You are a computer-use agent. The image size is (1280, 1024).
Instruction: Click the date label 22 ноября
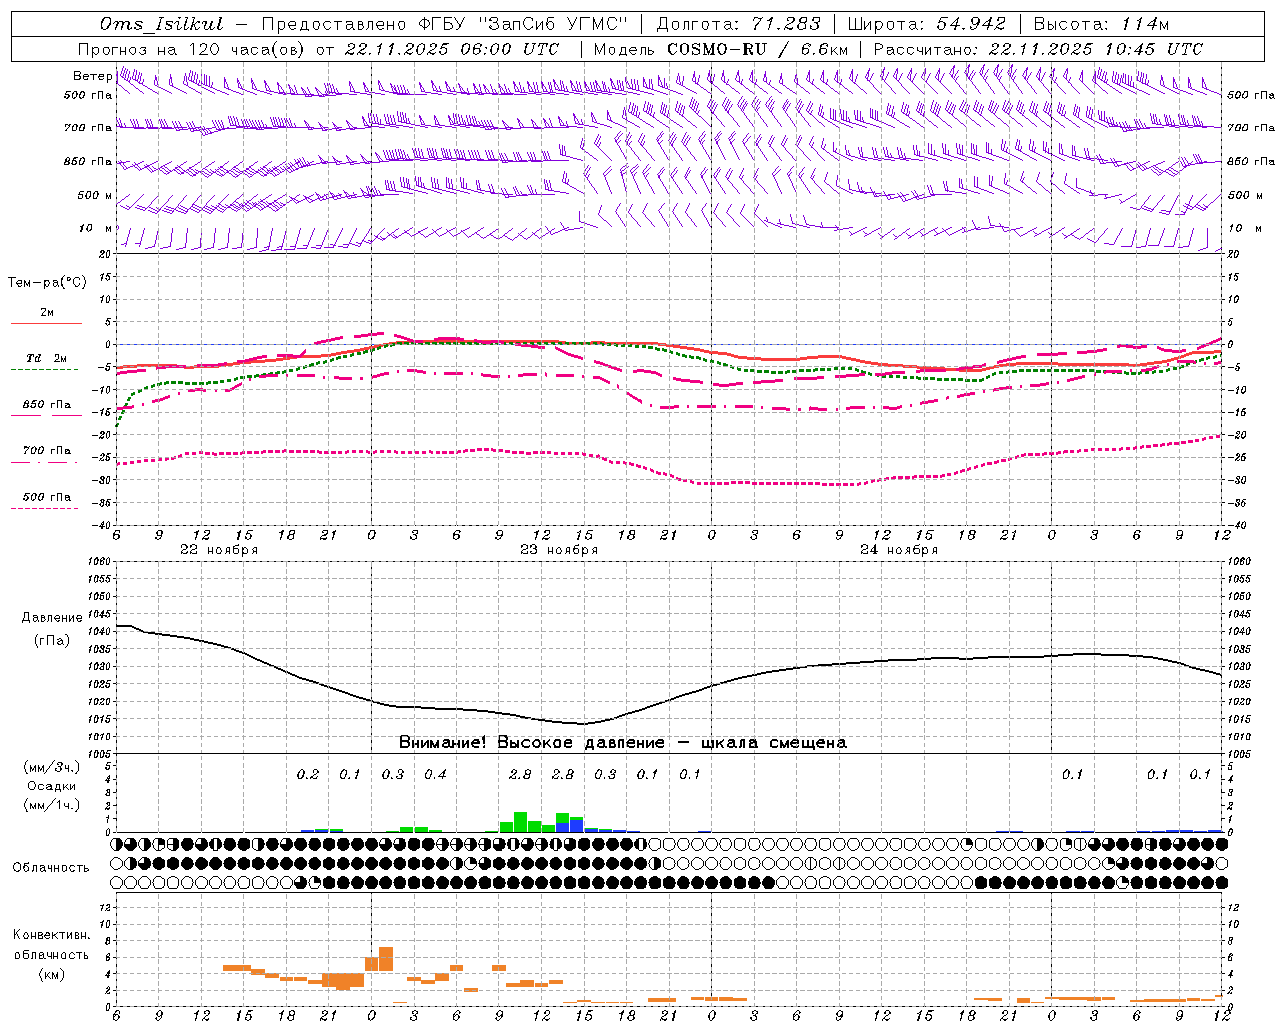pyautogui.click(x=219, y=550)
